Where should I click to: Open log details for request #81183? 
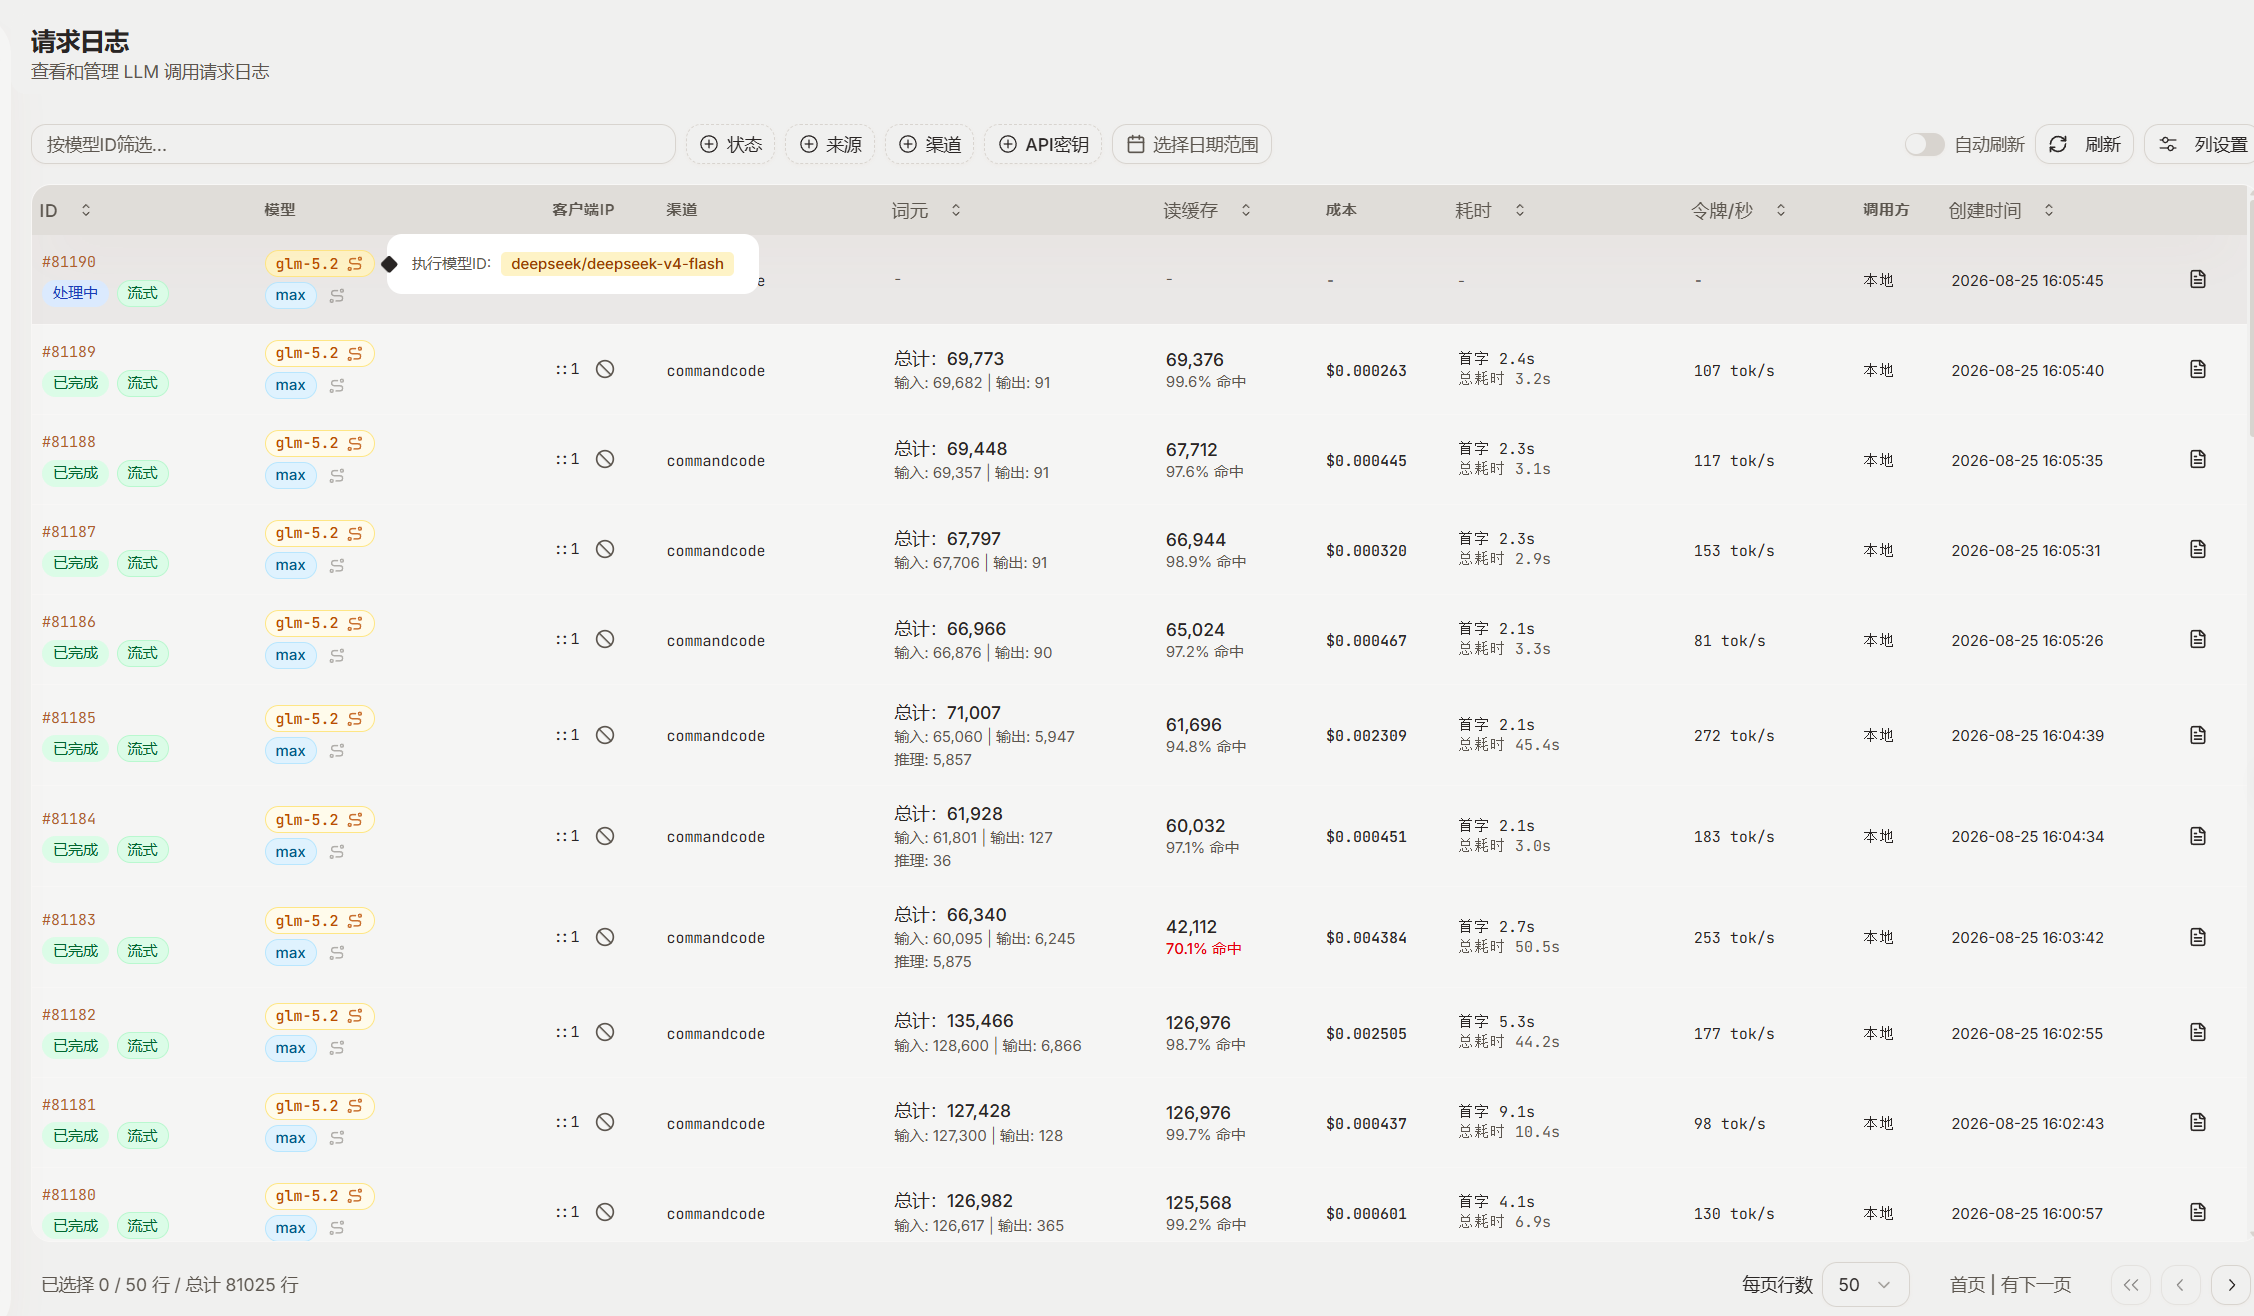2197,937
